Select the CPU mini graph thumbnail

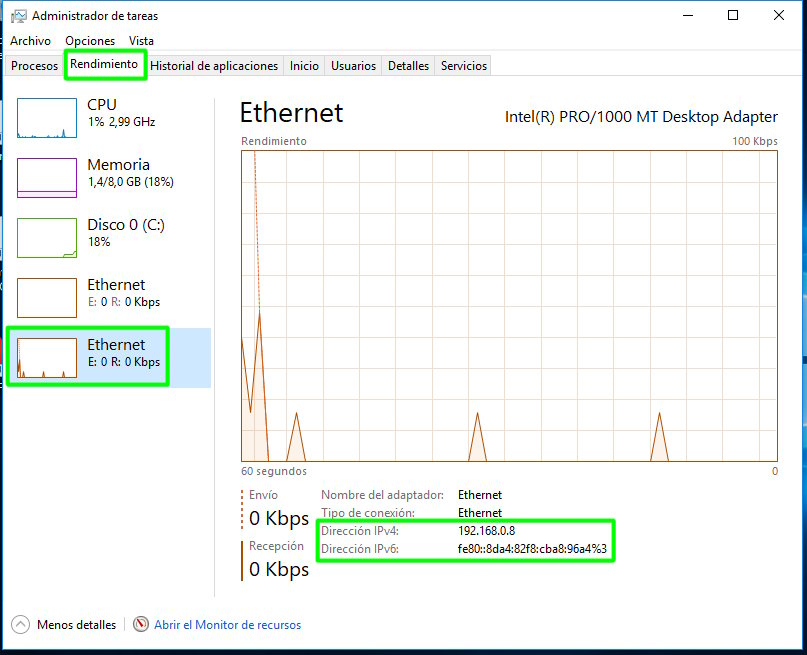coord(47,118)
